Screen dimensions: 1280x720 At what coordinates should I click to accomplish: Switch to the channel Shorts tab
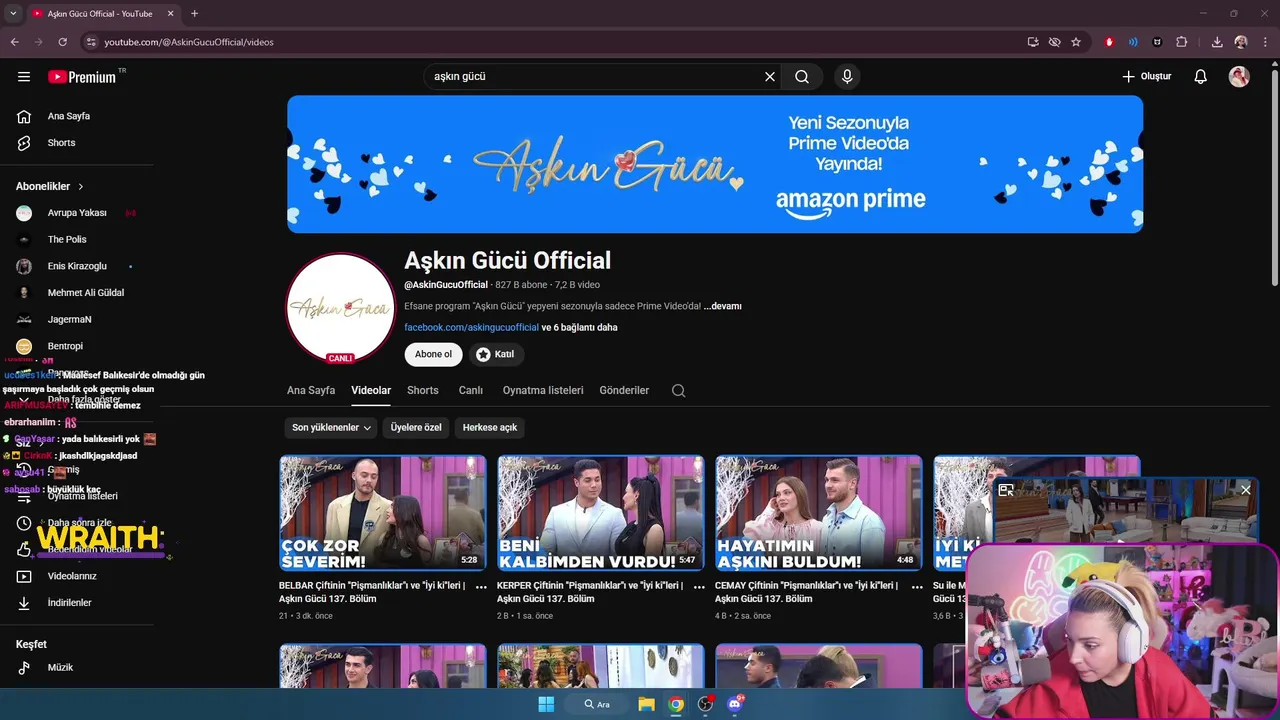click(423, 391)
